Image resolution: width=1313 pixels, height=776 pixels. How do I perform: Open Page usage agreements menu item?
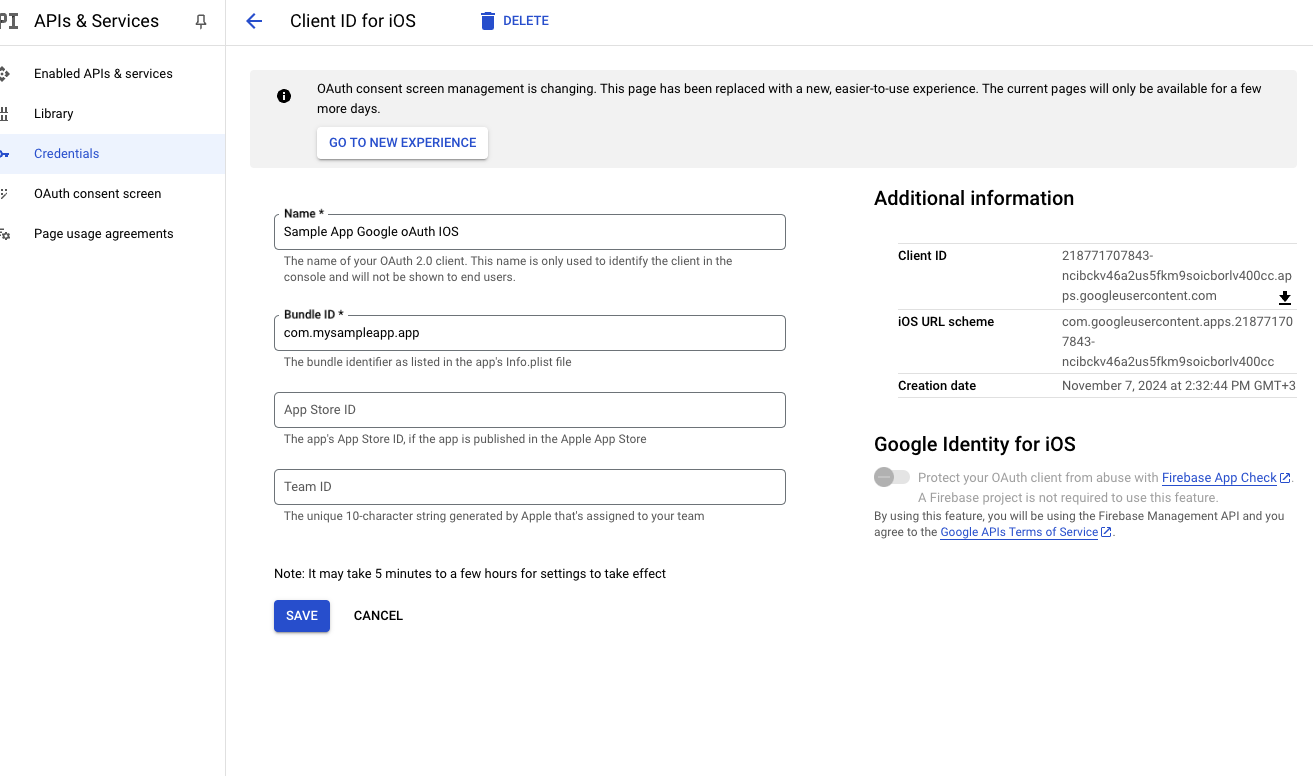click(103, 234)
